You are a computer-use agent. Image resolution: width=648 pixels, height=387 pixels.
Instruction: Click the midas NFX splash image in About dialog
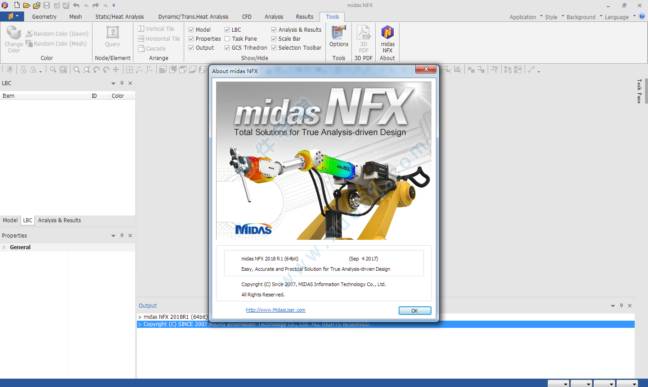(x=324, y=160)
